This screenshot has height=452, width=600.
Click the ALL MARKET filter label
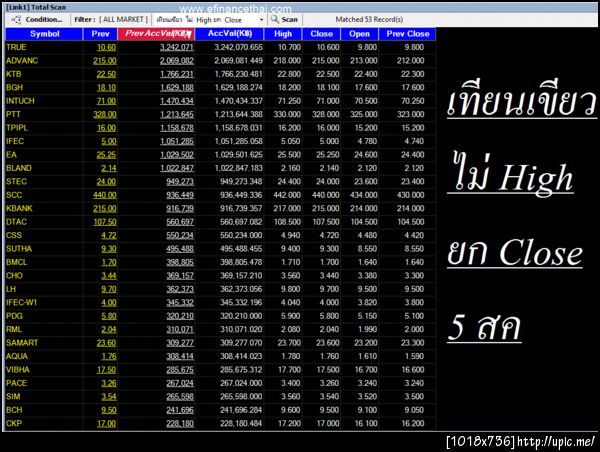pos(123,20)
